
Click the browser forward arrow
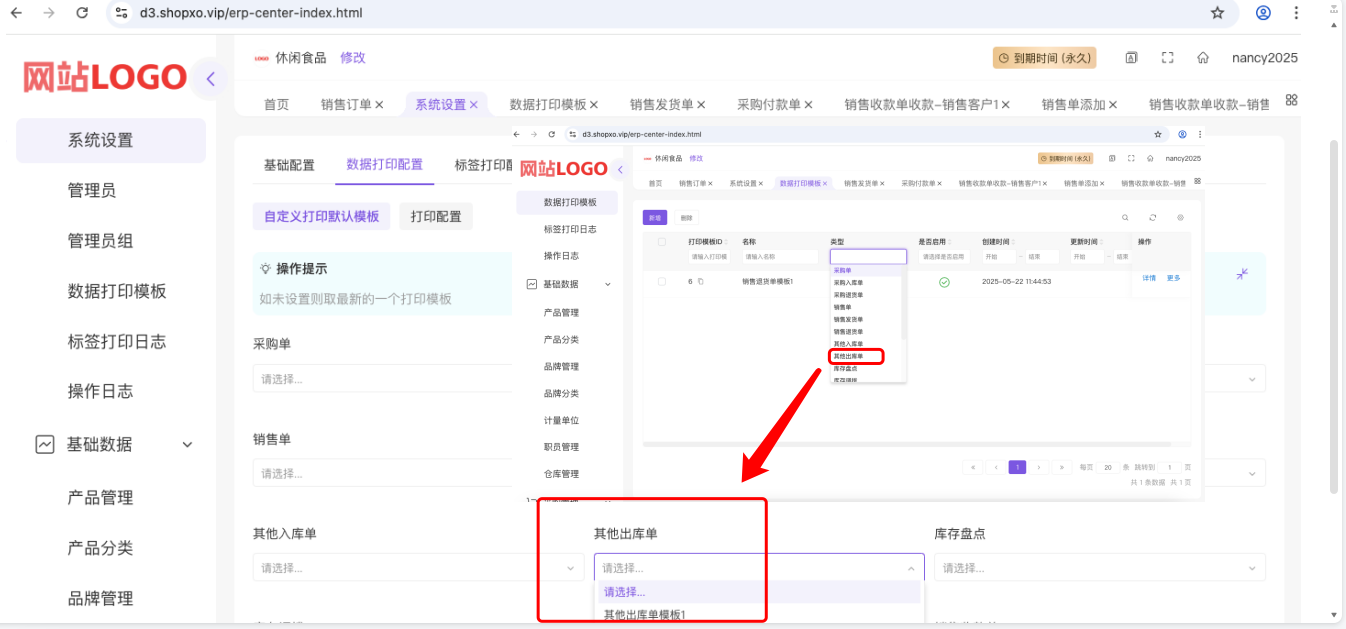tap(49, 13)
